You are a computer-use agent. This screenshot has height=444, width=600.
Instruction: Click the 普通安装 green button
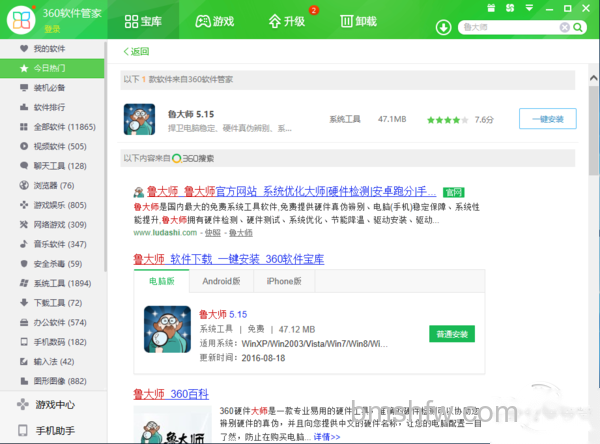click(452, 334)
